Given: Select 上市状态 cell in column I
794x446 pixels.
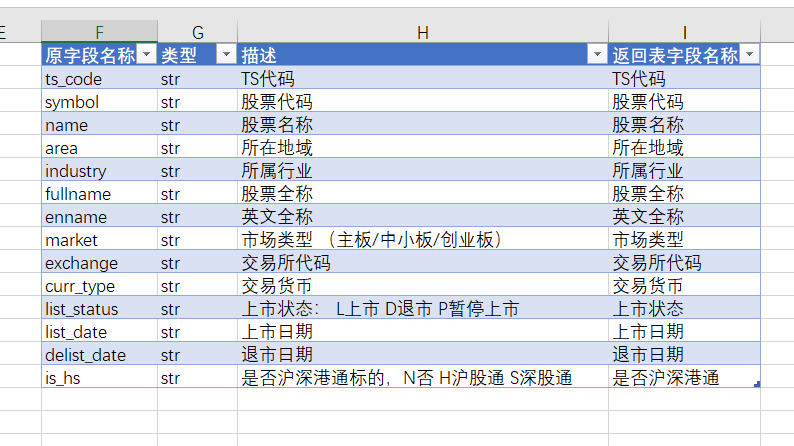Looking at the screenshot, I should coord(684,309).
